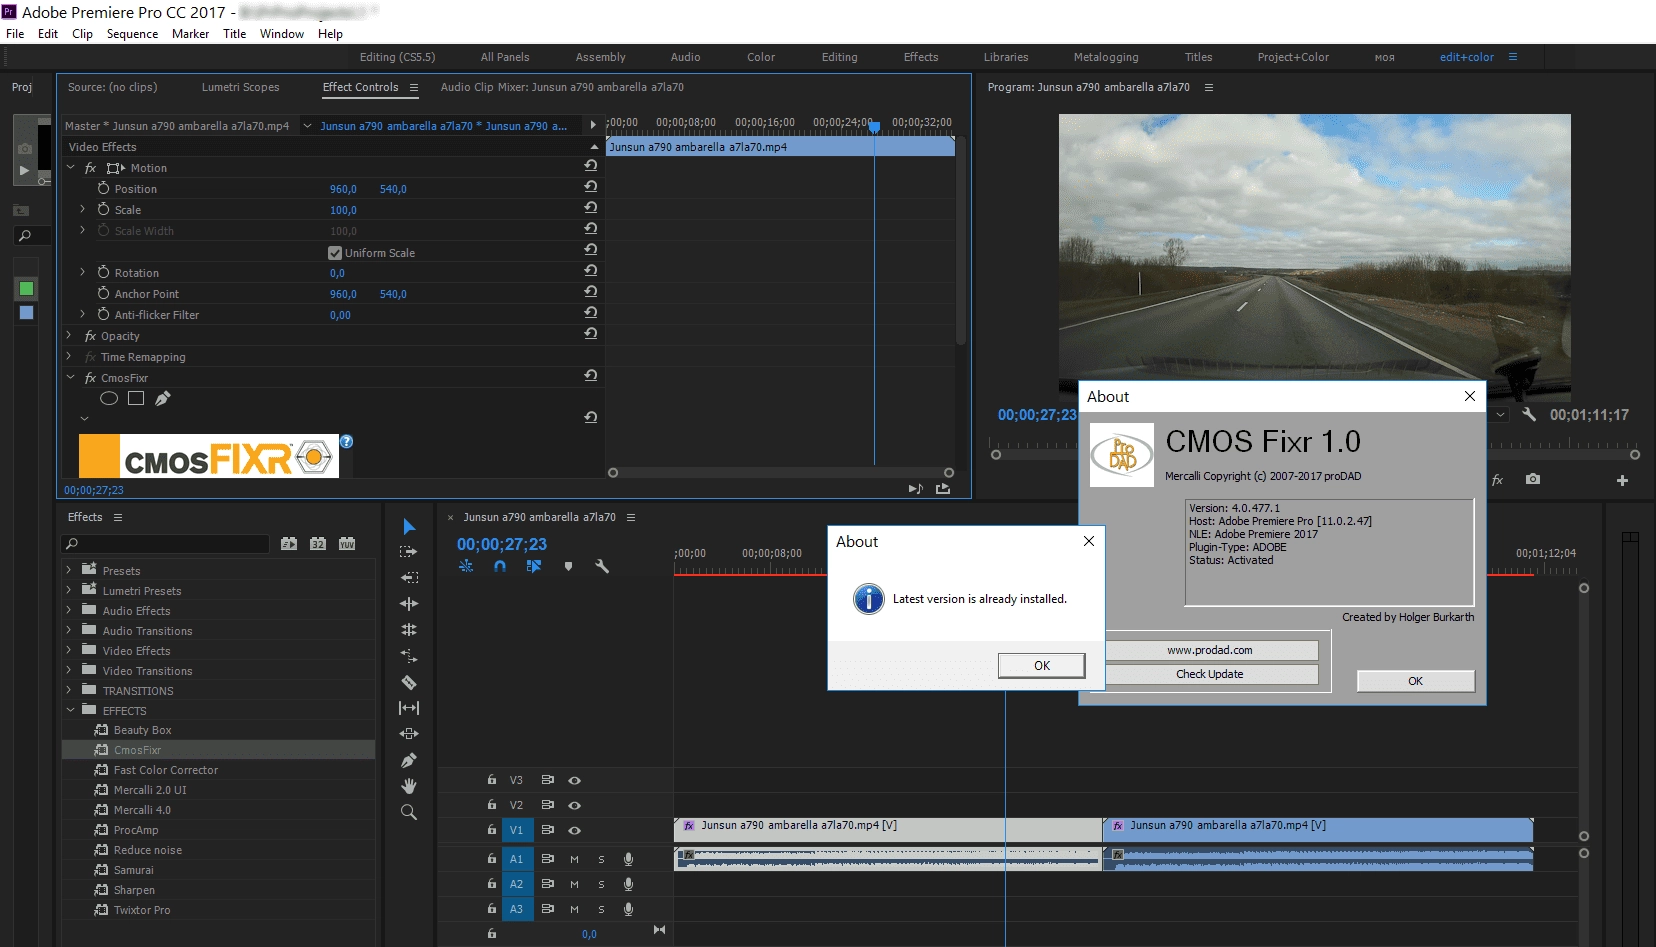The height and width of the screenshot is (947, 1656).
Task: Open Program monitor settings wrench
Action: tap(1529, 414)
